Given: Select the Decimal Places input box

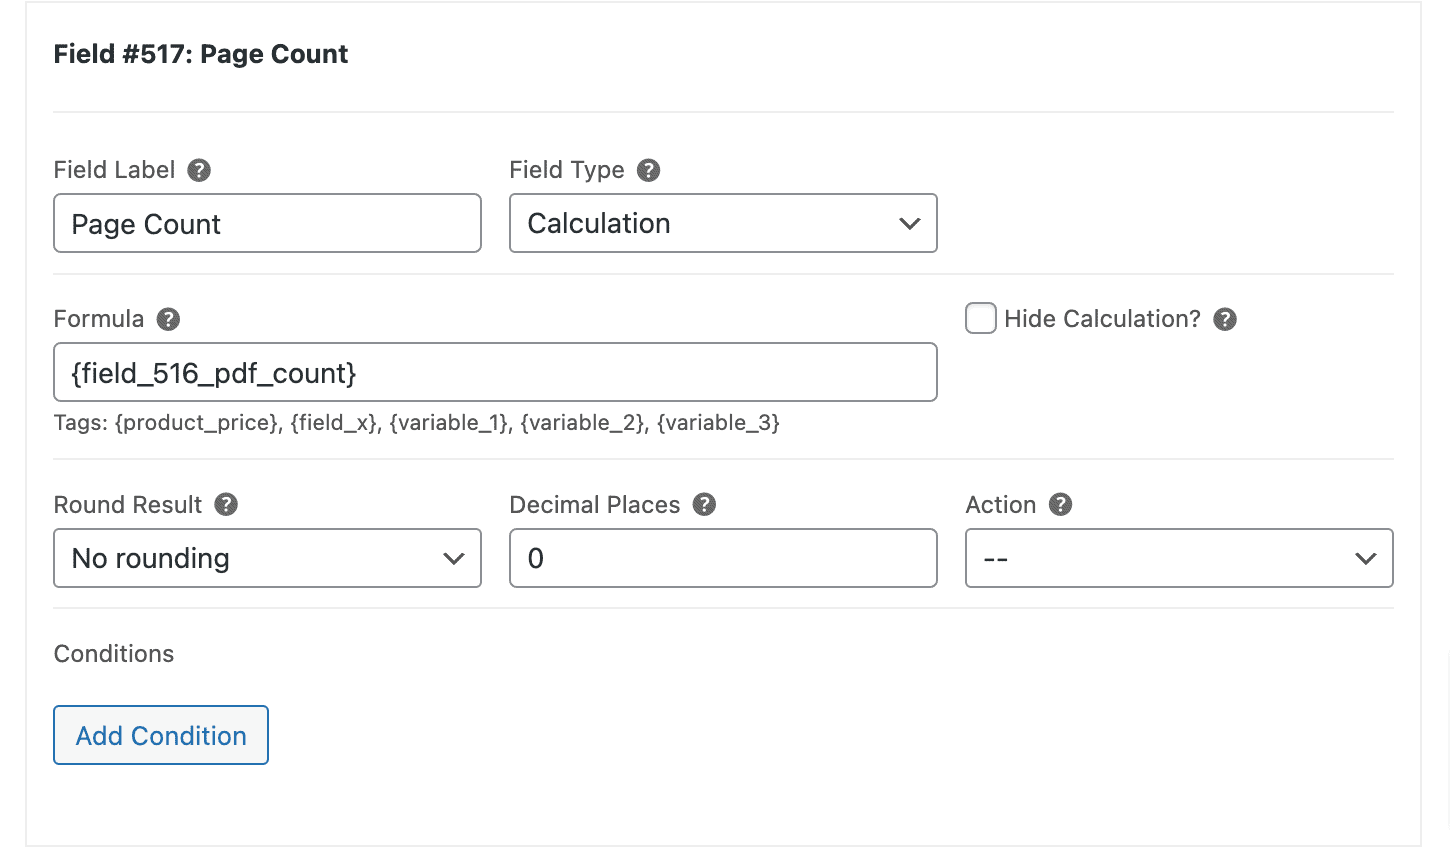Looking at the screenshot, I should 723,558.
